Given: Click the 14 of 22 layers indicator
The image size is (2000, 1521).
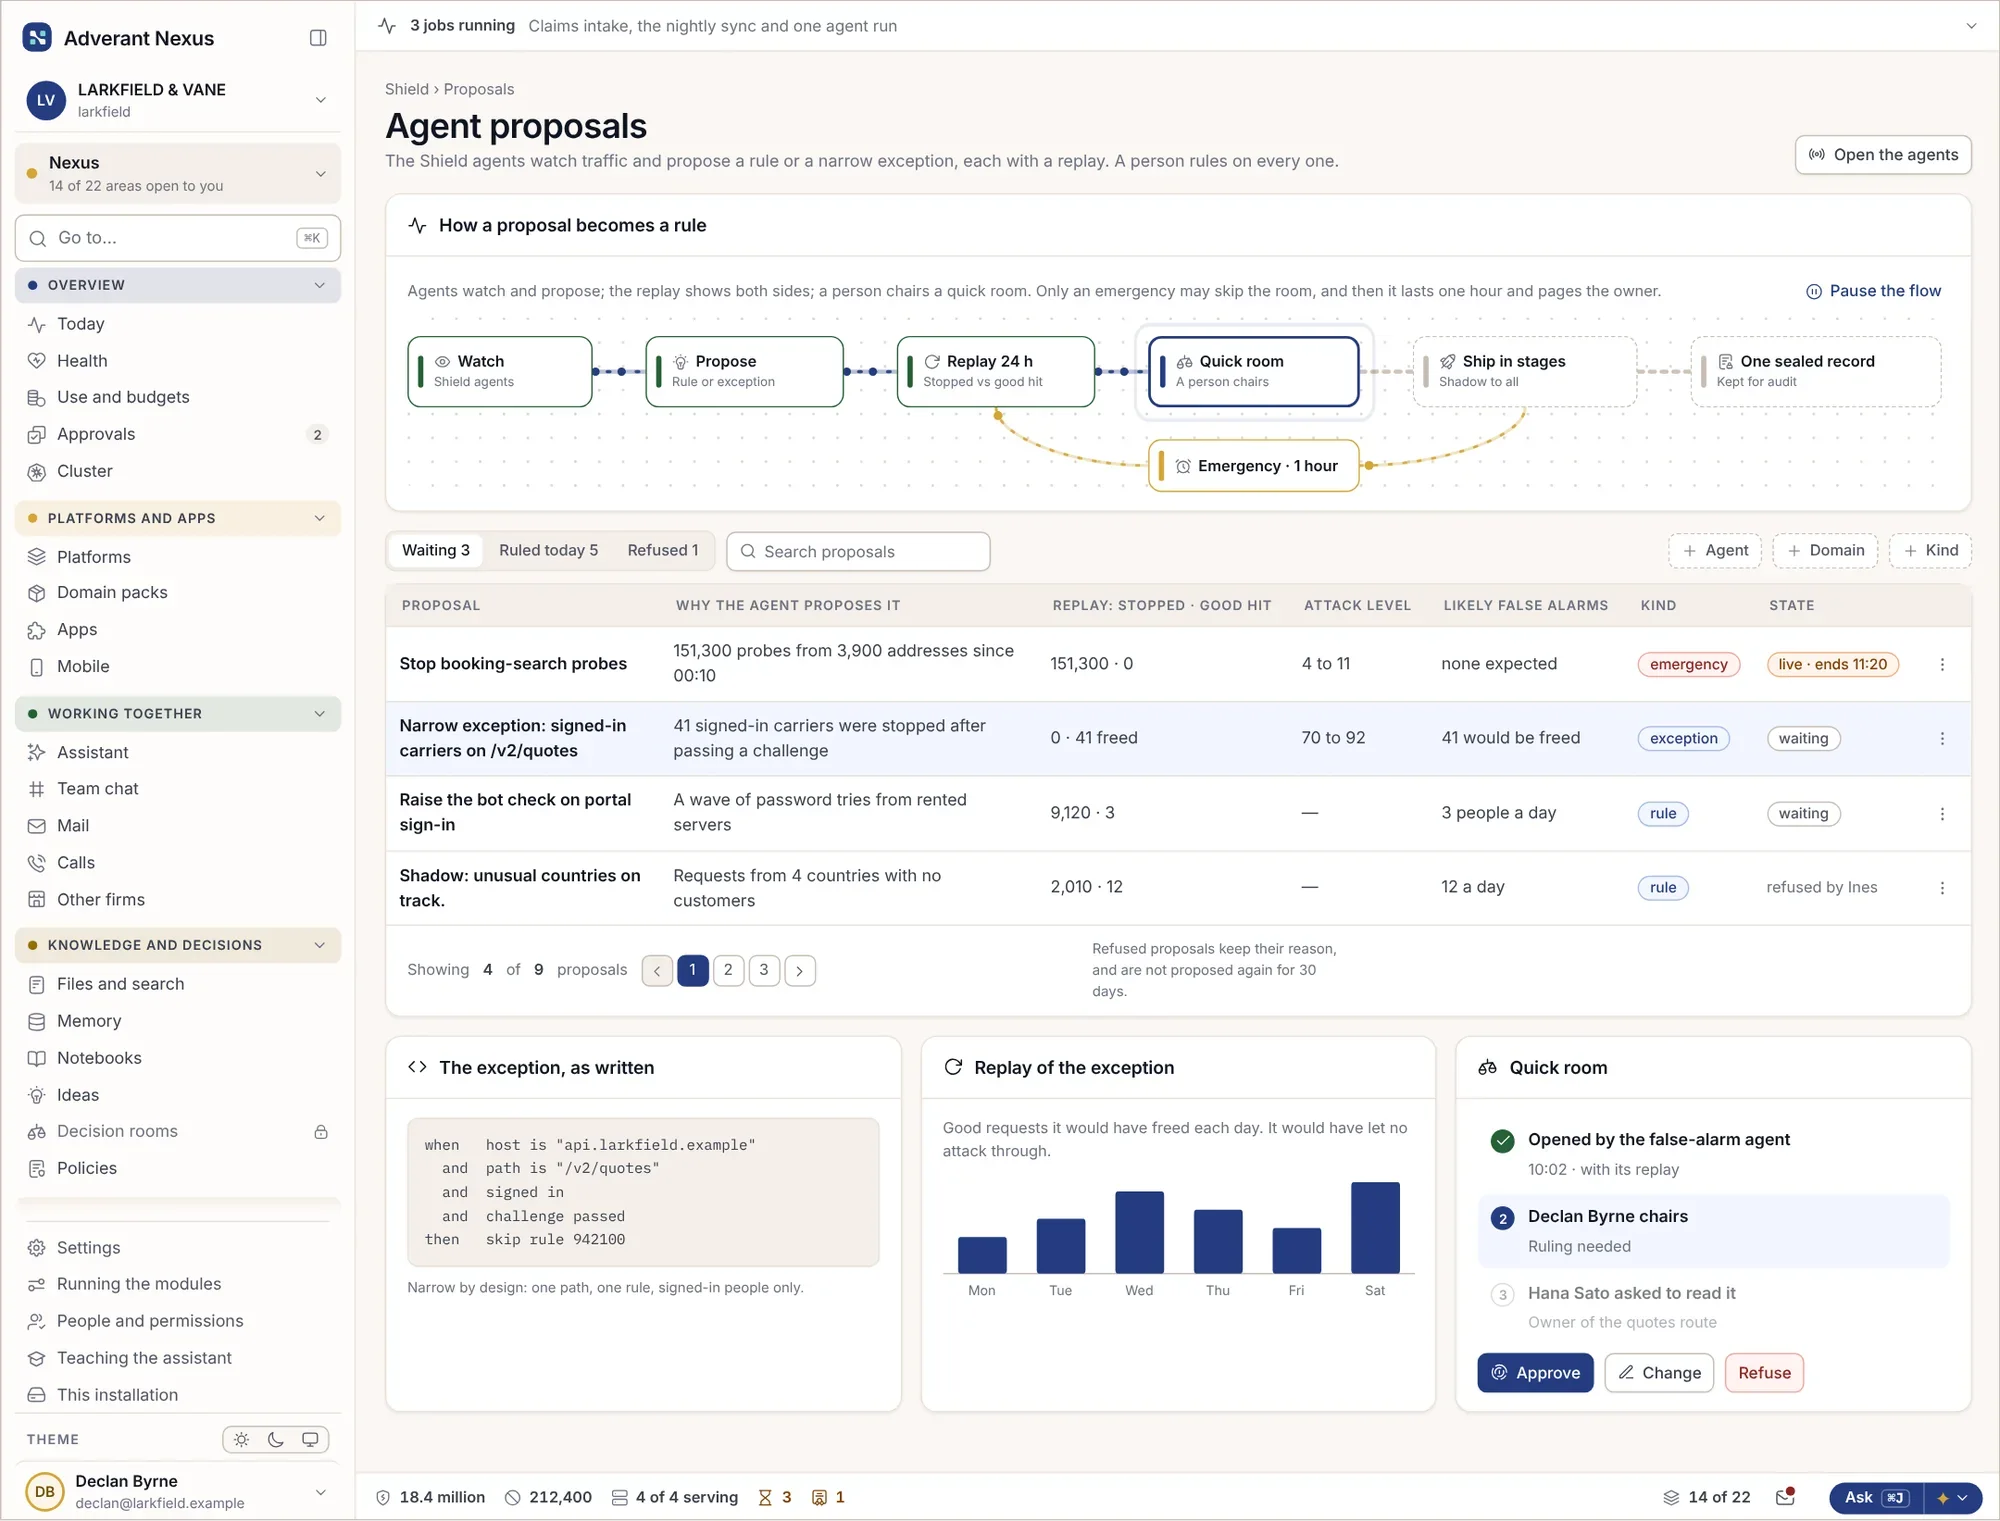Looking at the screenshot, I should [x=1706, y=1497].
